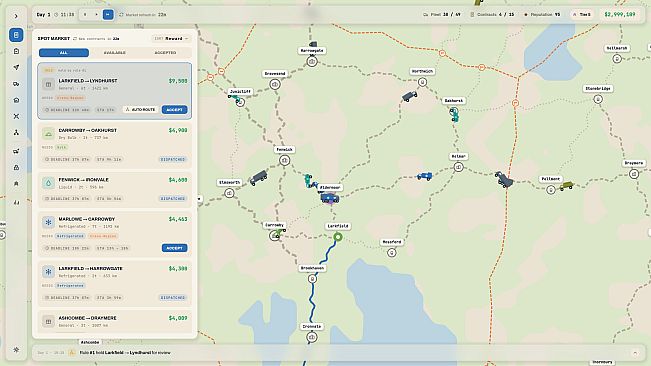Select the Ashcombe to Draymere contract title

pos(88,318)
